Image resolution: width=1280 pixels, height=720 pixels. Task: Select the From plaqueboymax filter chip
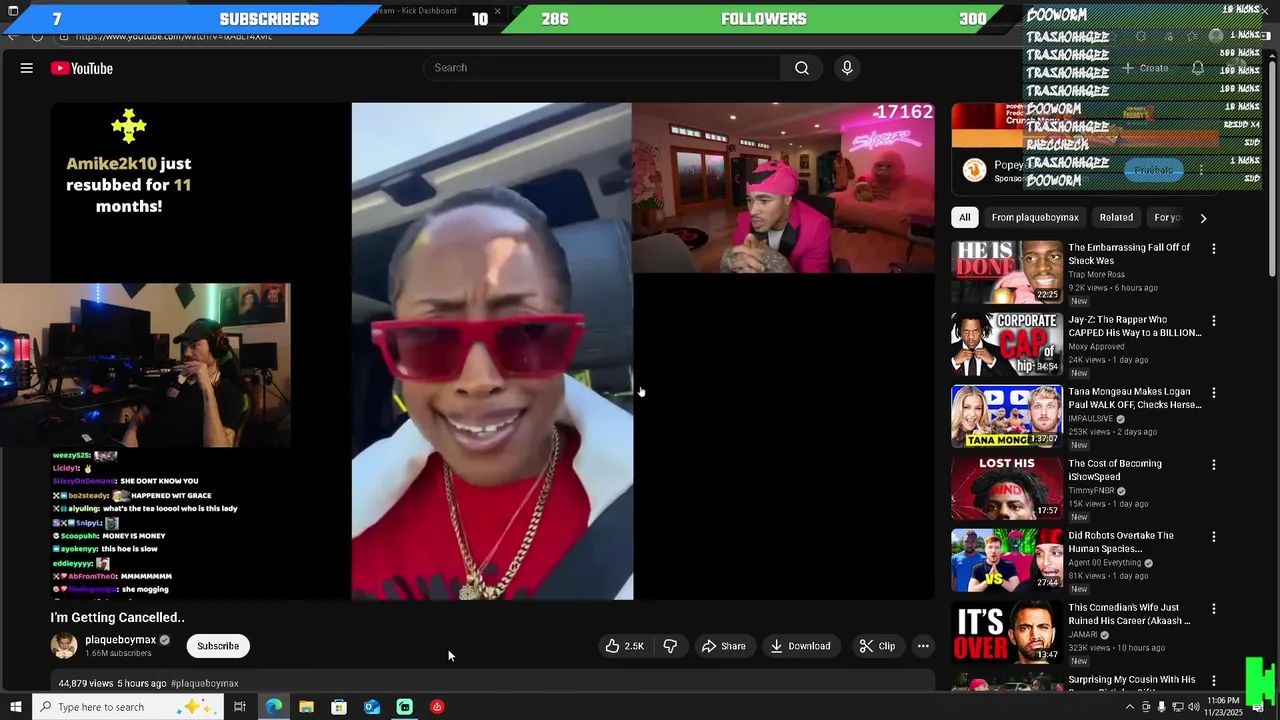tap(1035, 218)
